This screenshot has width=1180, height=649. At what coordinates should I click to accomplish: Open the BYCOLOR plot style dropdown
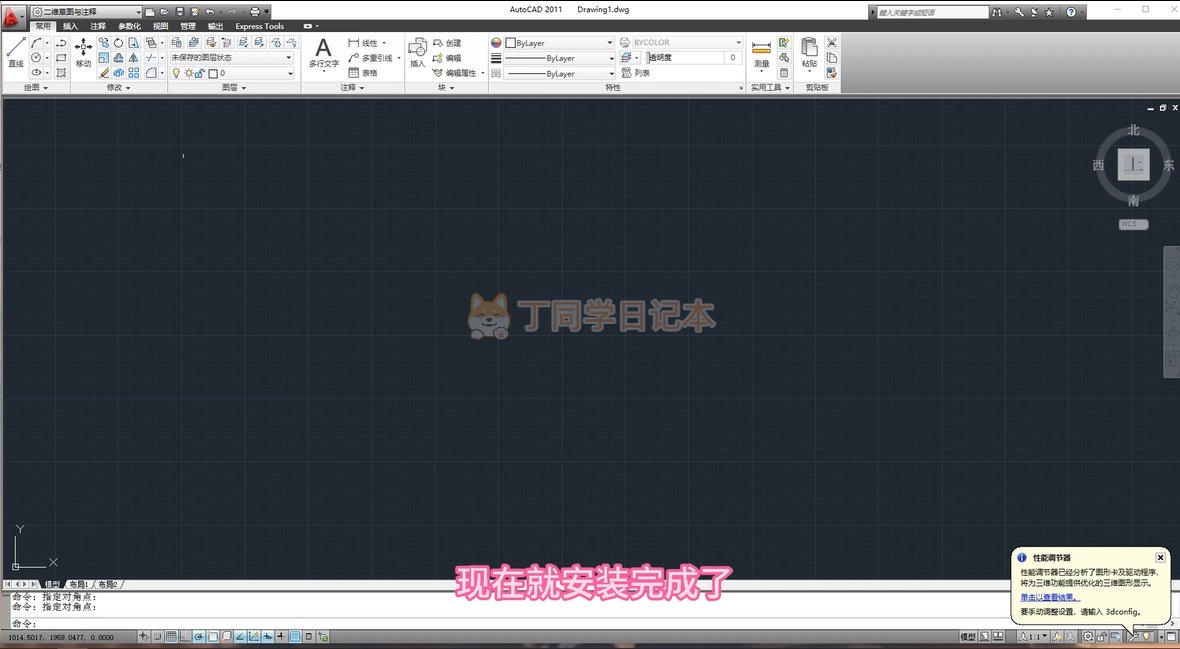click(687, 42)
